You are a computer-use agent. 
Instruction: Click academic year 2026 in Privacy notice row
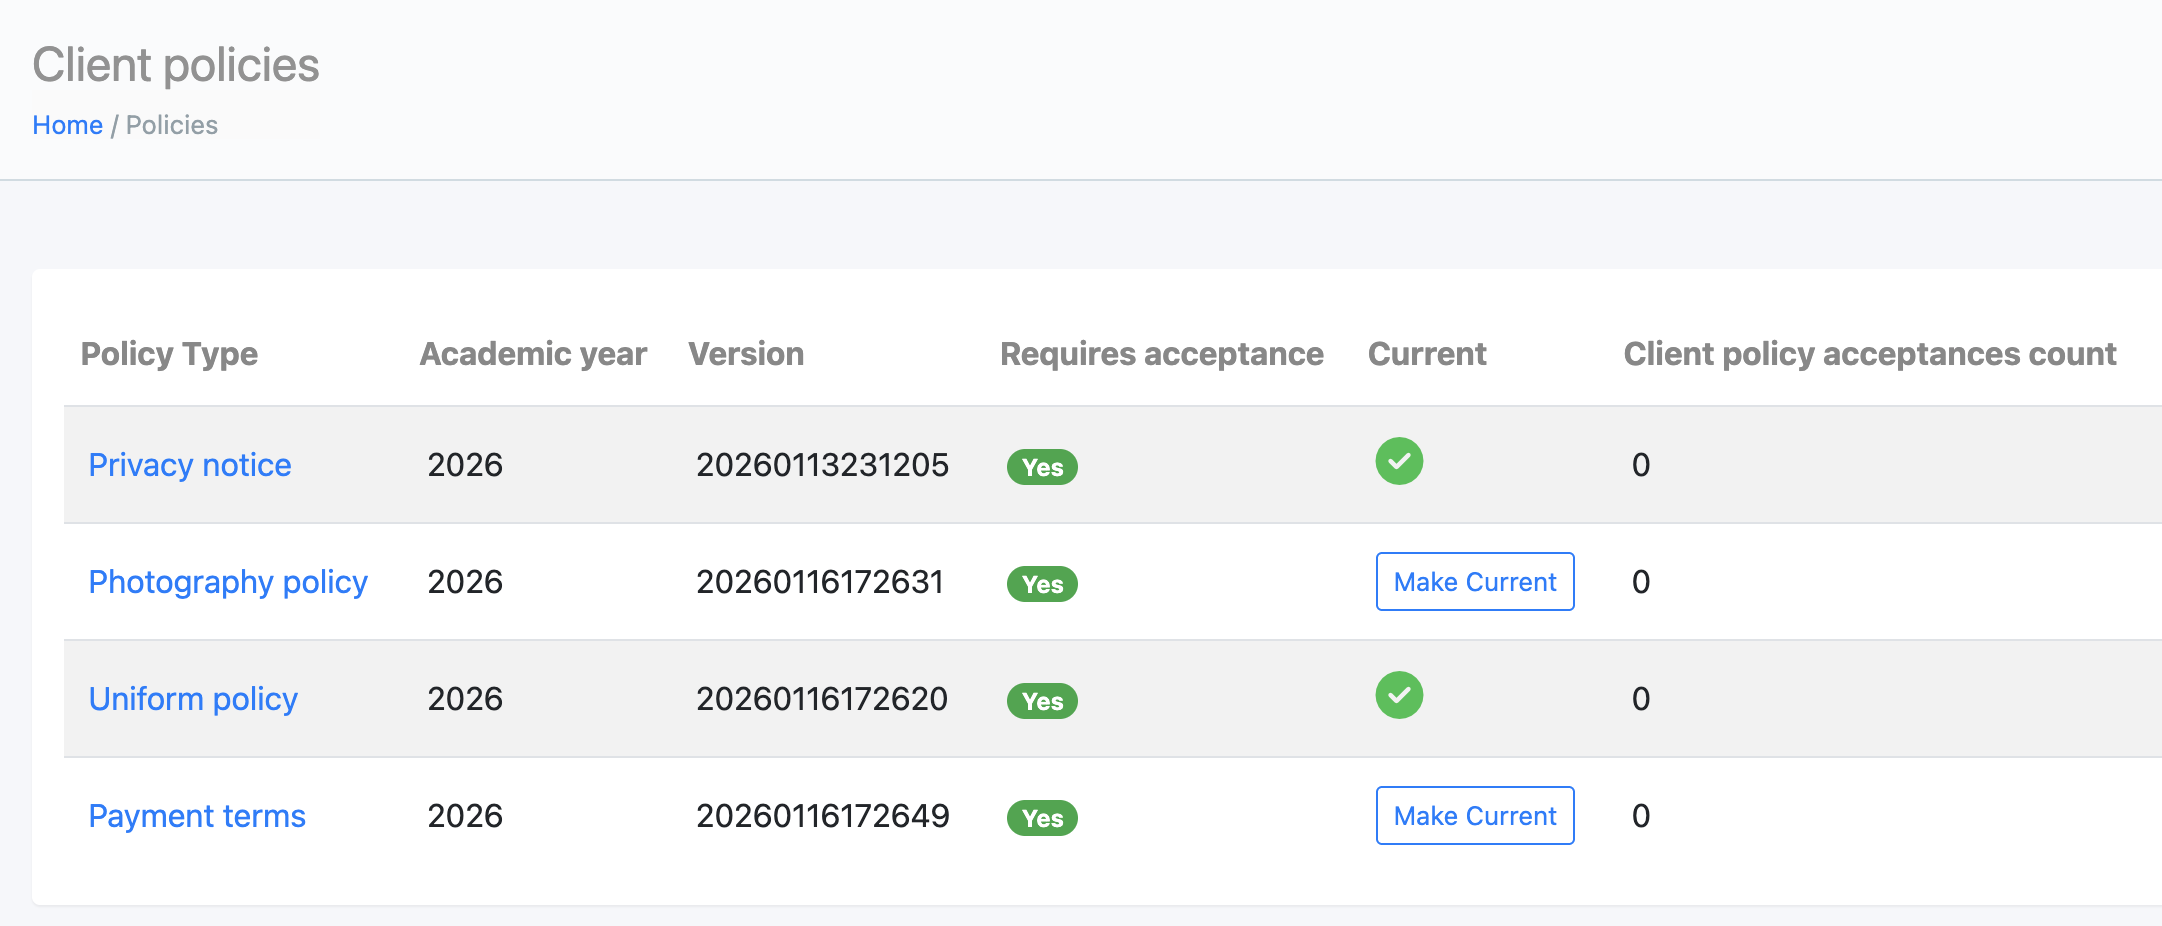(465, 465)
